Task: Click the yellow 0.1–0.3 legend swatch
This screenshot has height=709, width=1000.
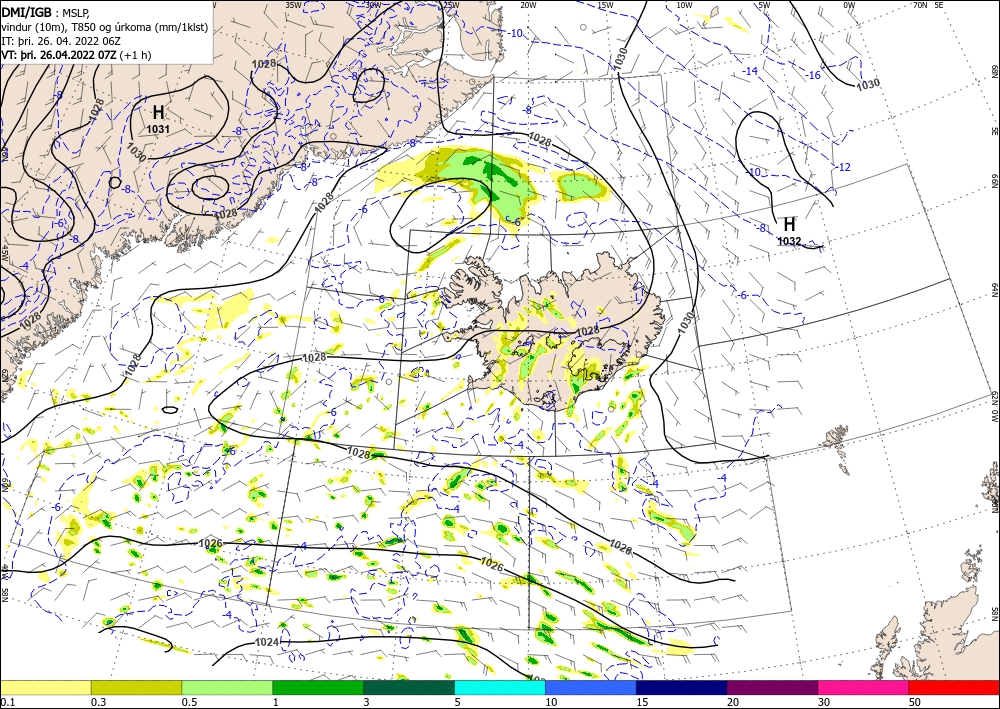Action: coord(45,687)
